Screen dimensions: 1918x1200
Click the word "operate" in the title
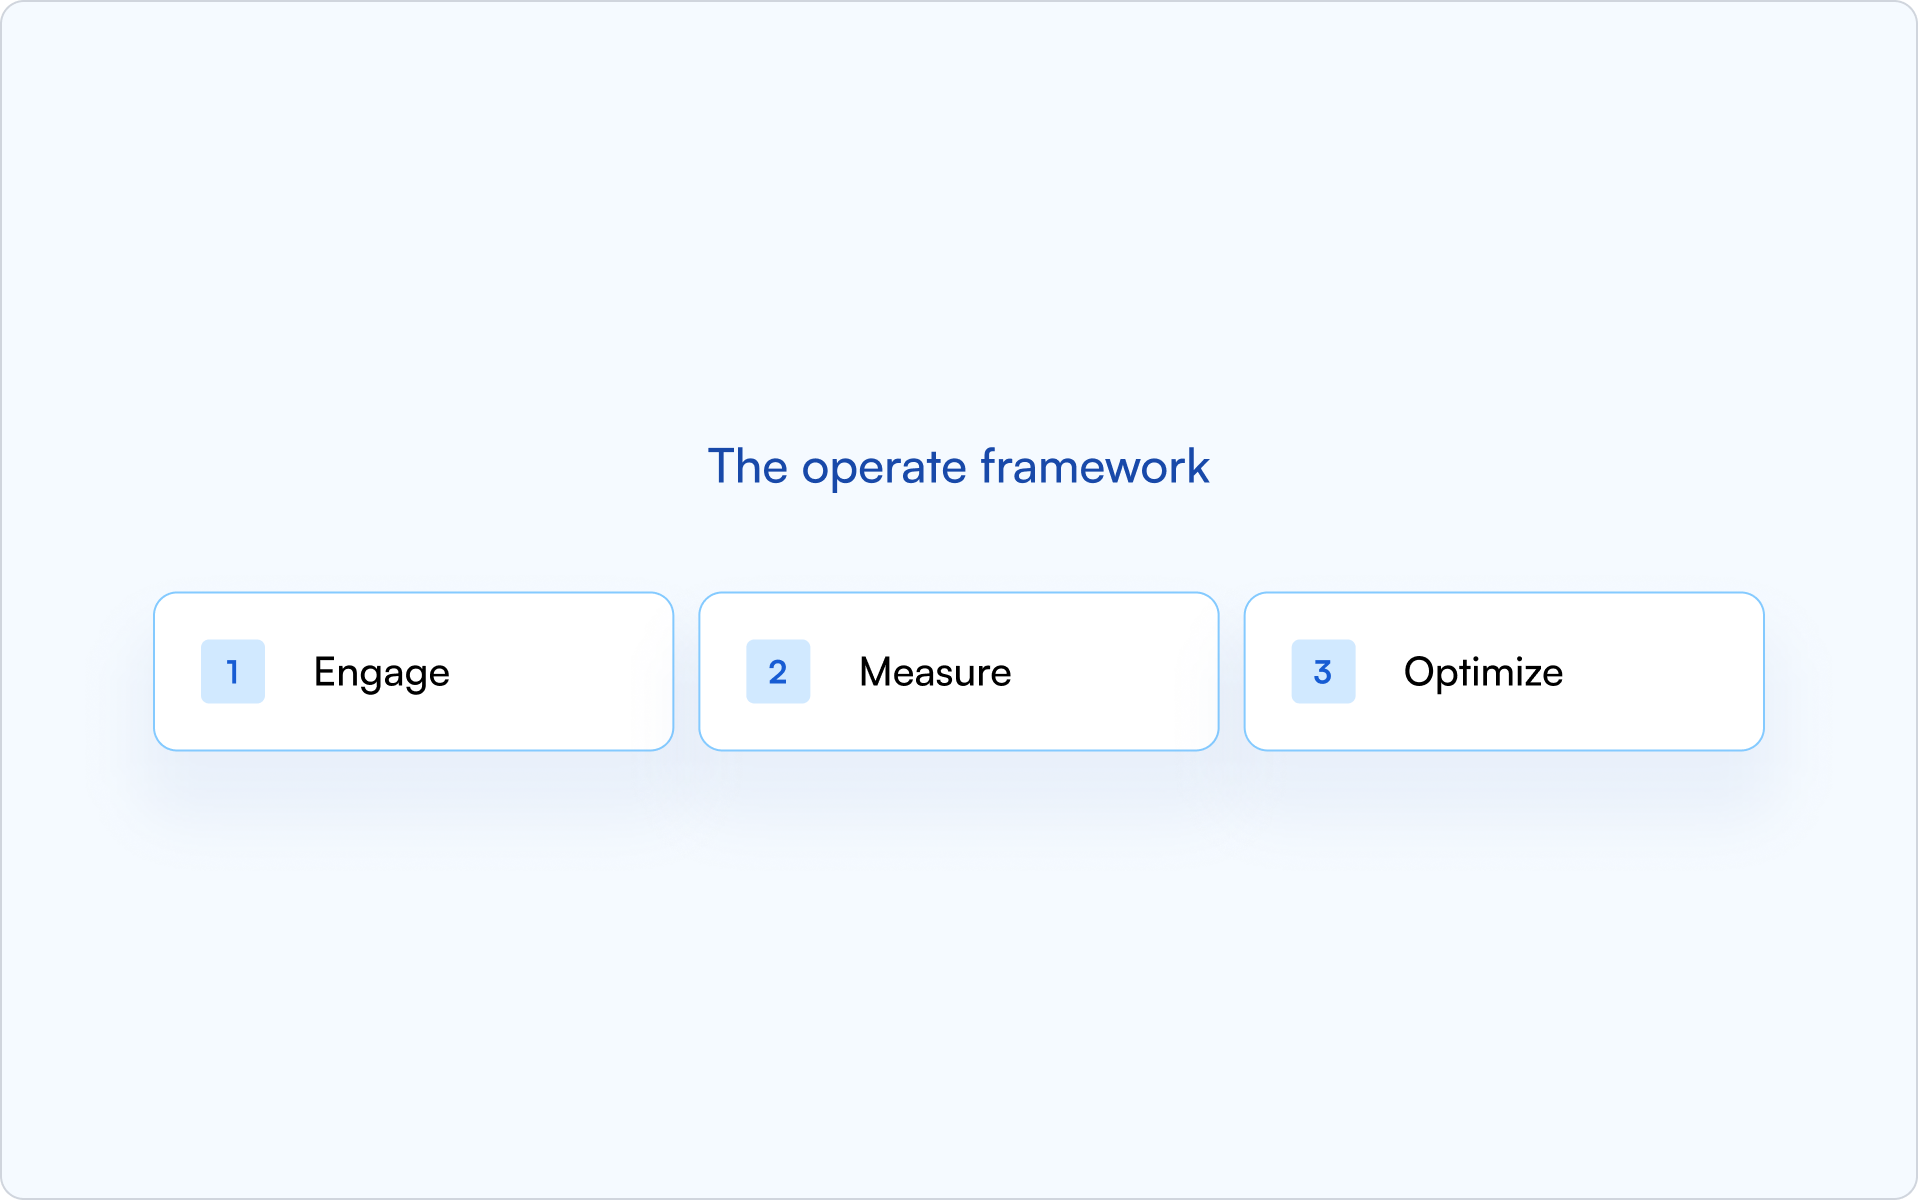[x=884, y=469]
